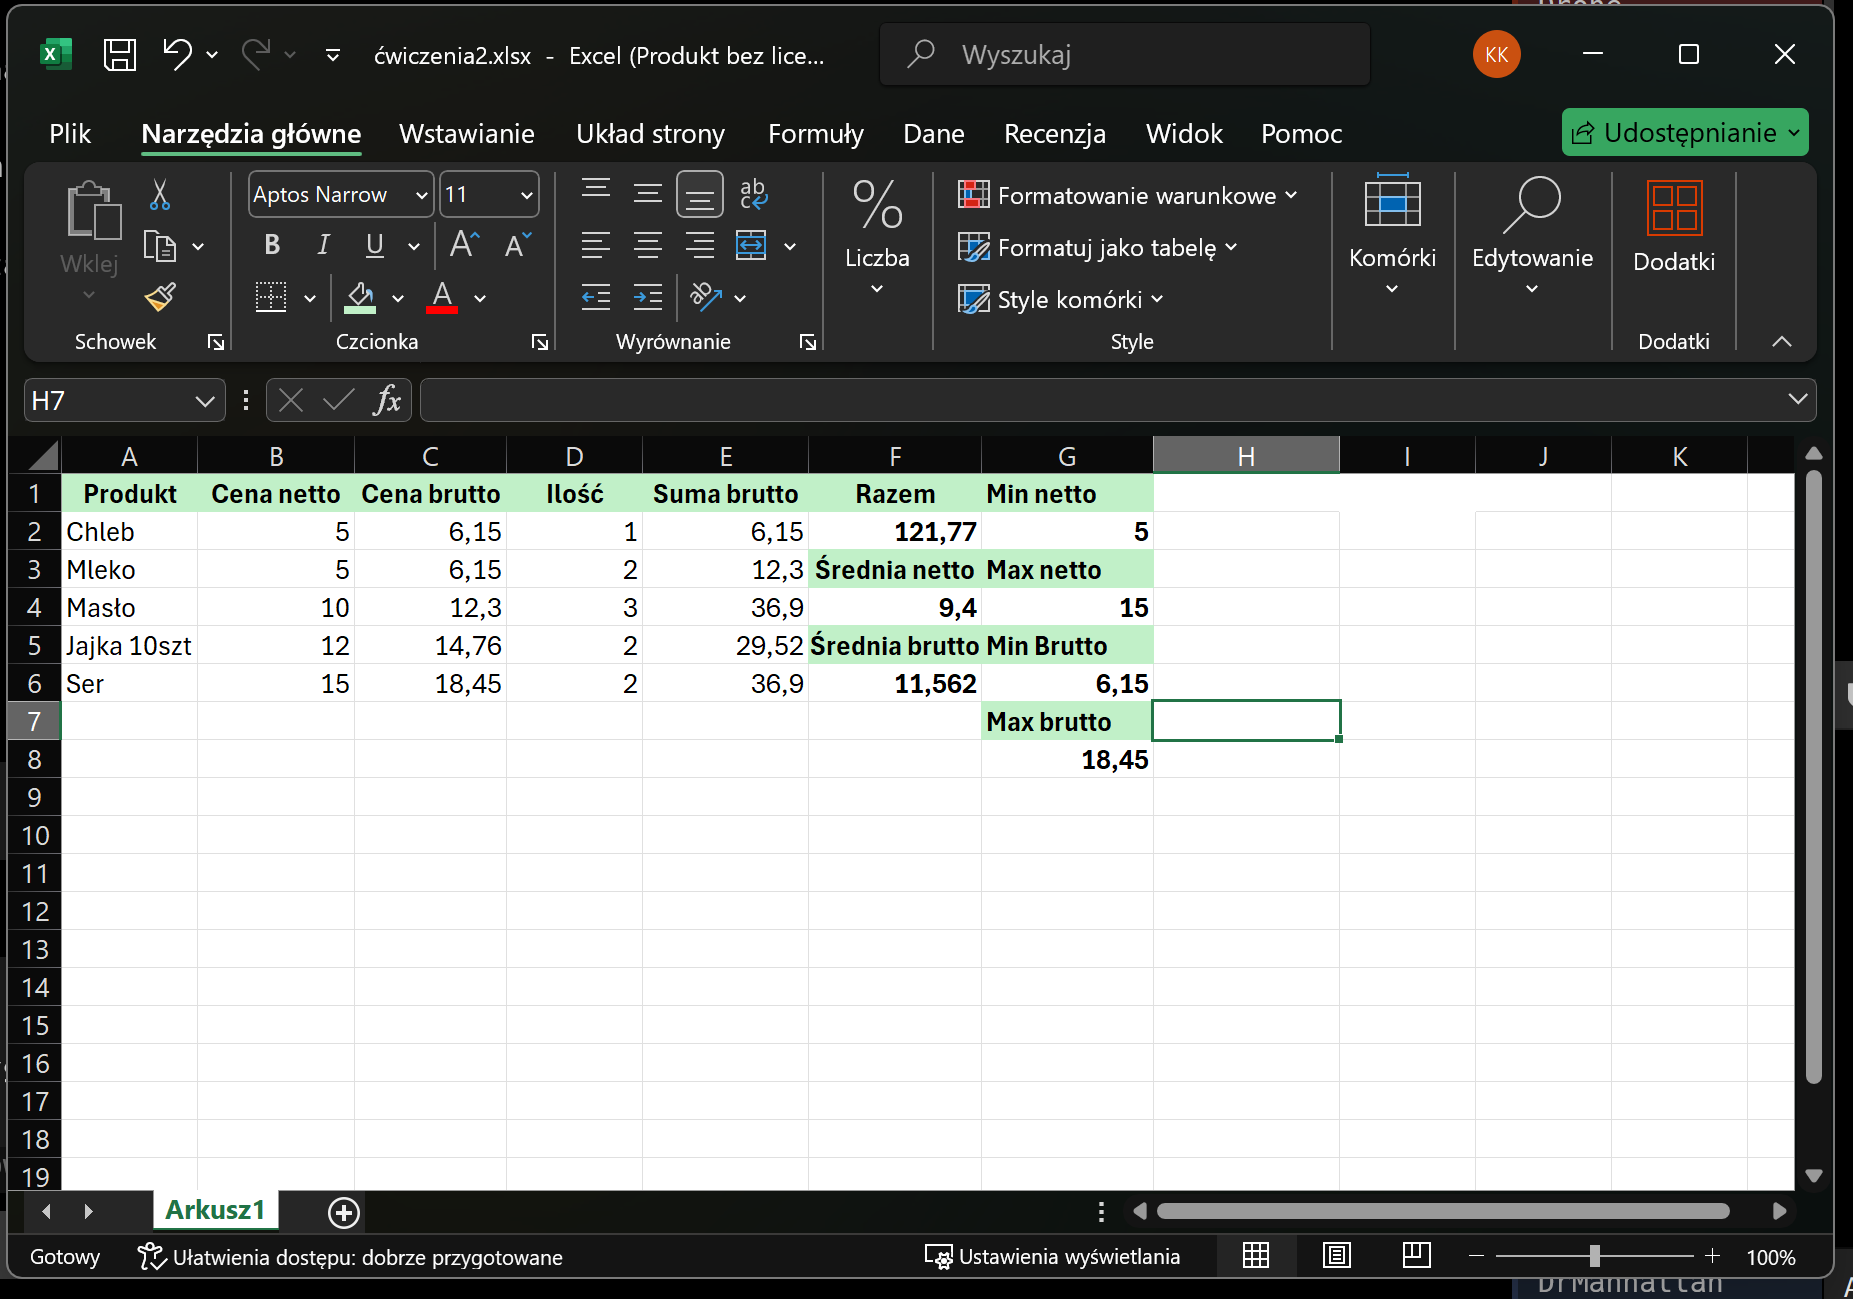Open Ustawienia wyświetlania in status bar
The height and width of the screenshot is (1299, 1853).
point(1052,1257)
